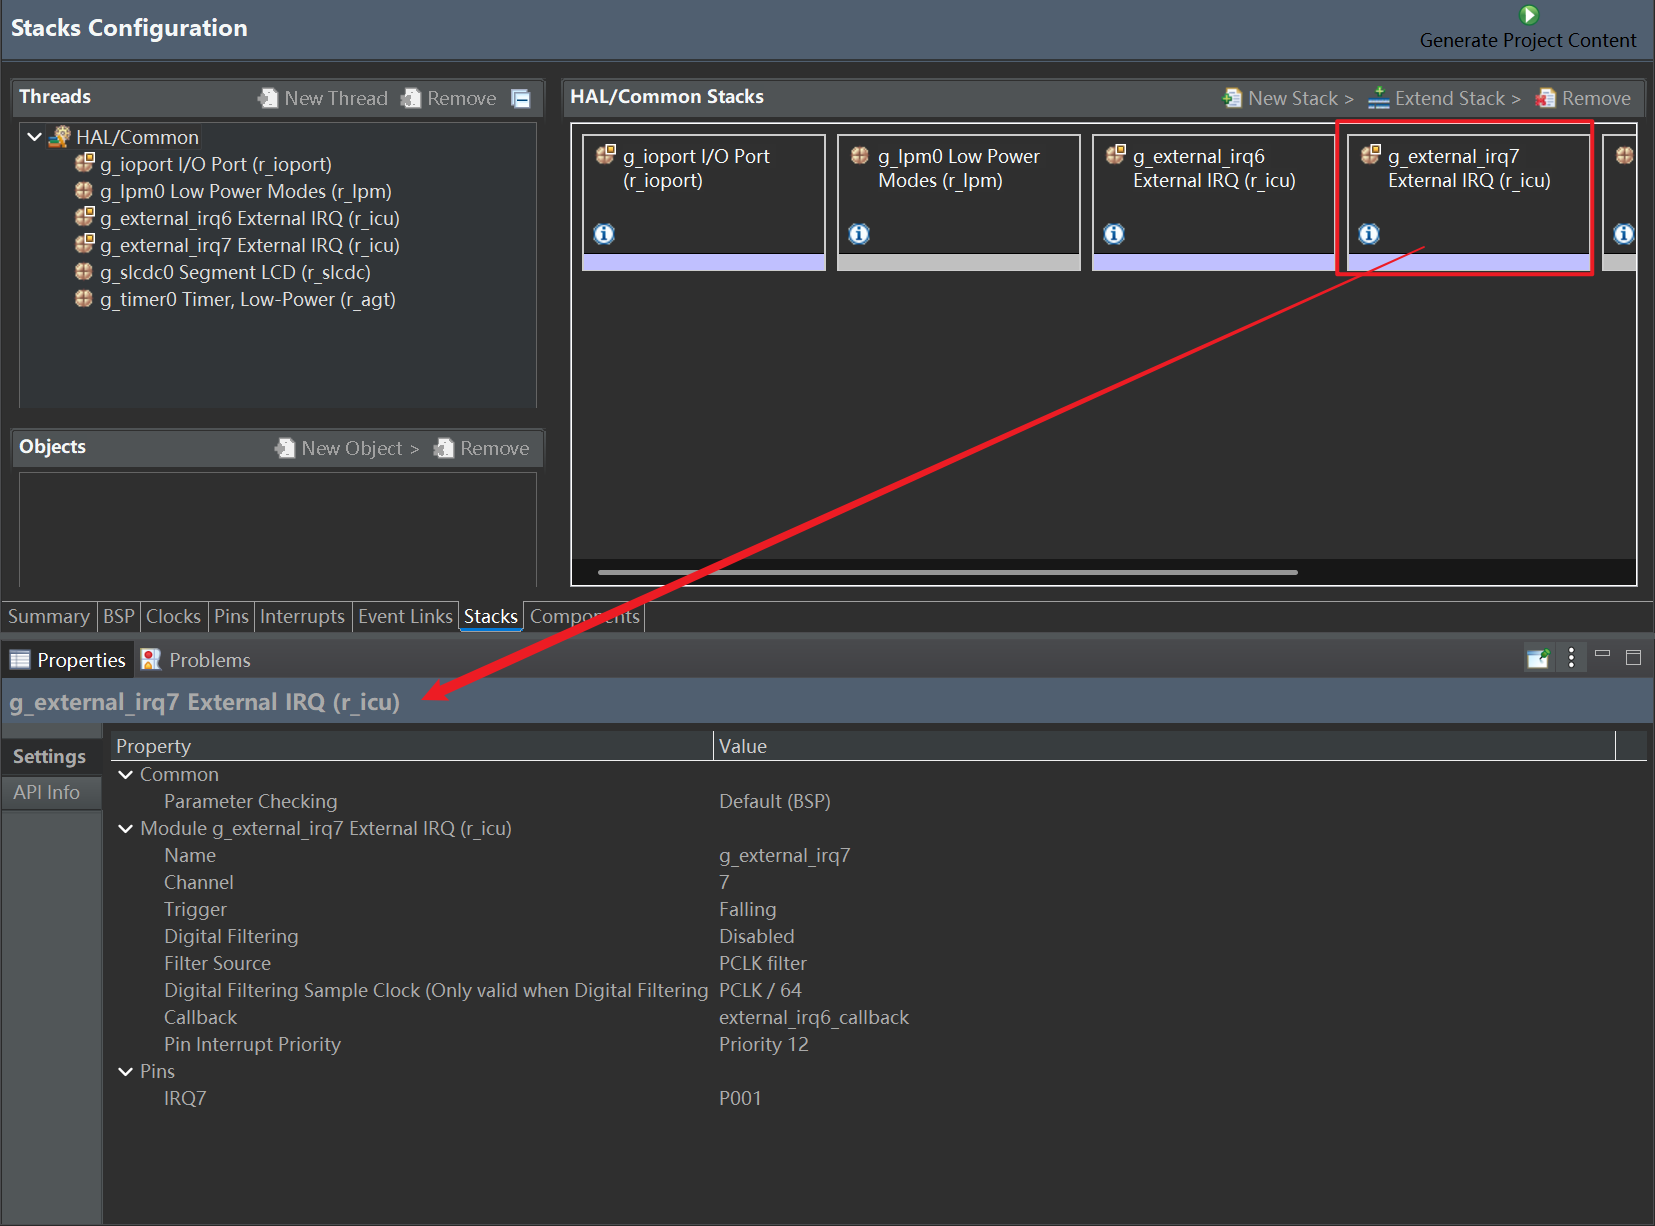This screenshot has width=1655, height=1226.
Task: Click the Objects Remove icon
Action: click(x=444, y=448)
